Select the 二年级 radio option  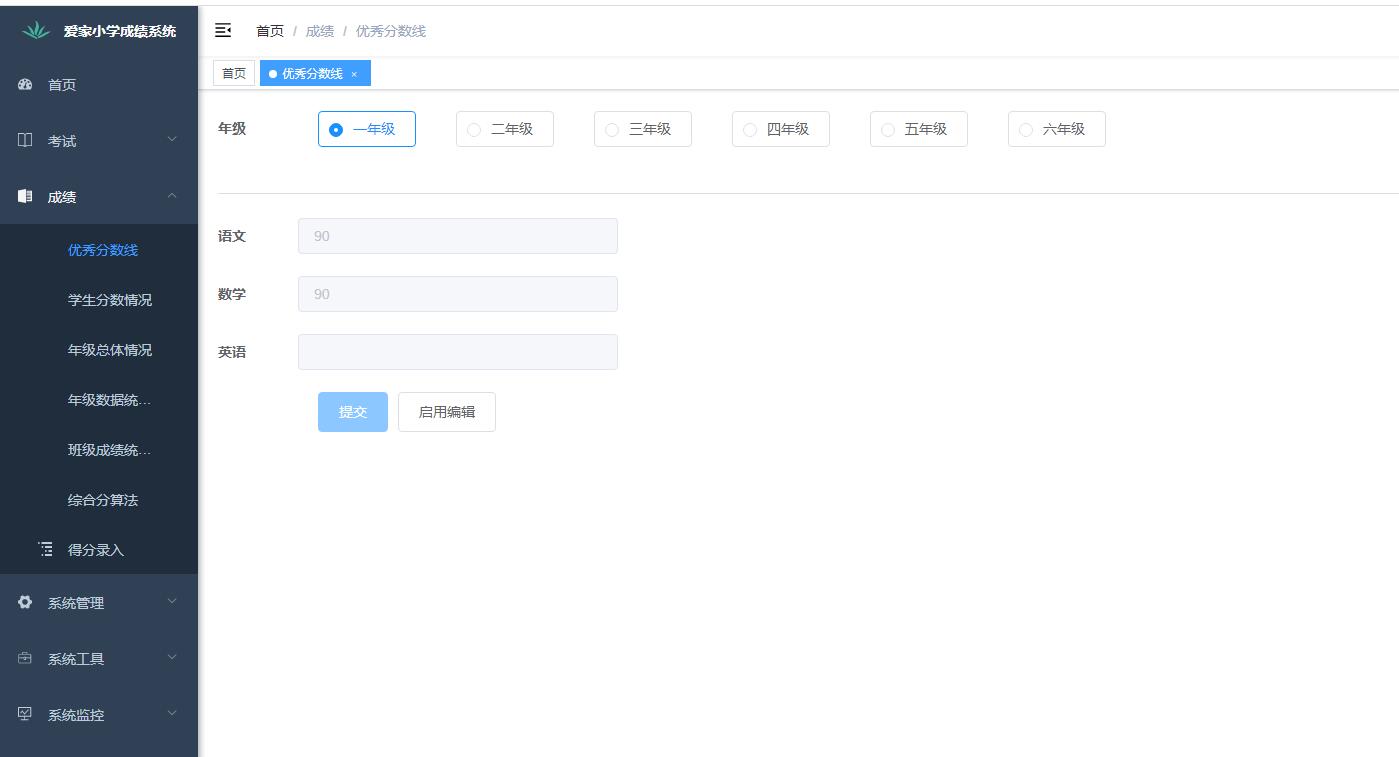click(474, 130)
